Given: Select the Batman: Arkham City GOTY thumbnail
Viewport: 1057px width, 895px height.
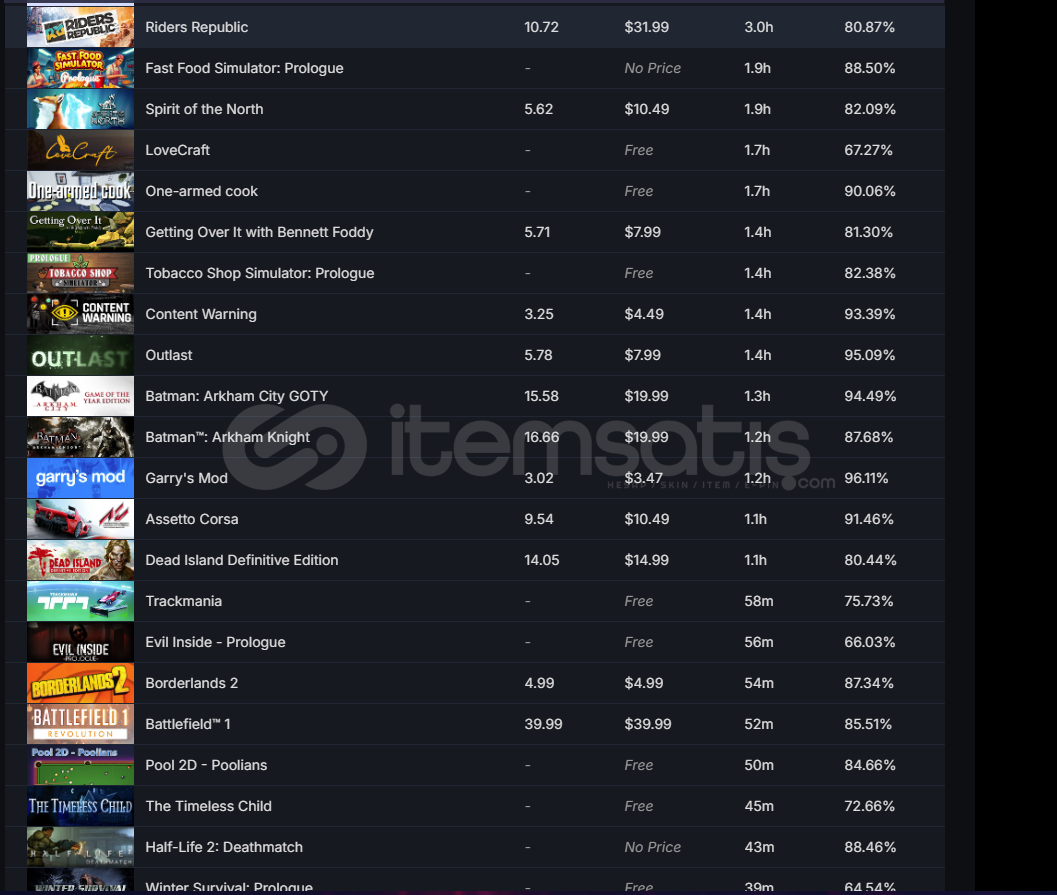Looking at the screenshot, I should pos(80,396).
